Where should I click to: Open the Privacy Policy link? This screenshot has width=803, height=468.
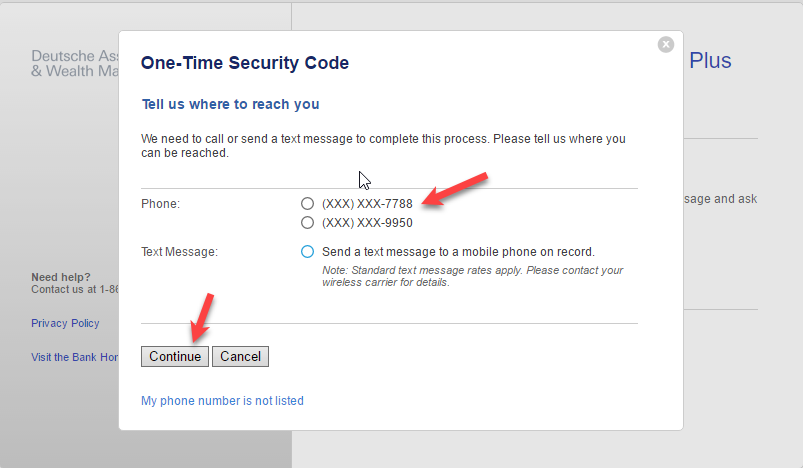[65, 323]
